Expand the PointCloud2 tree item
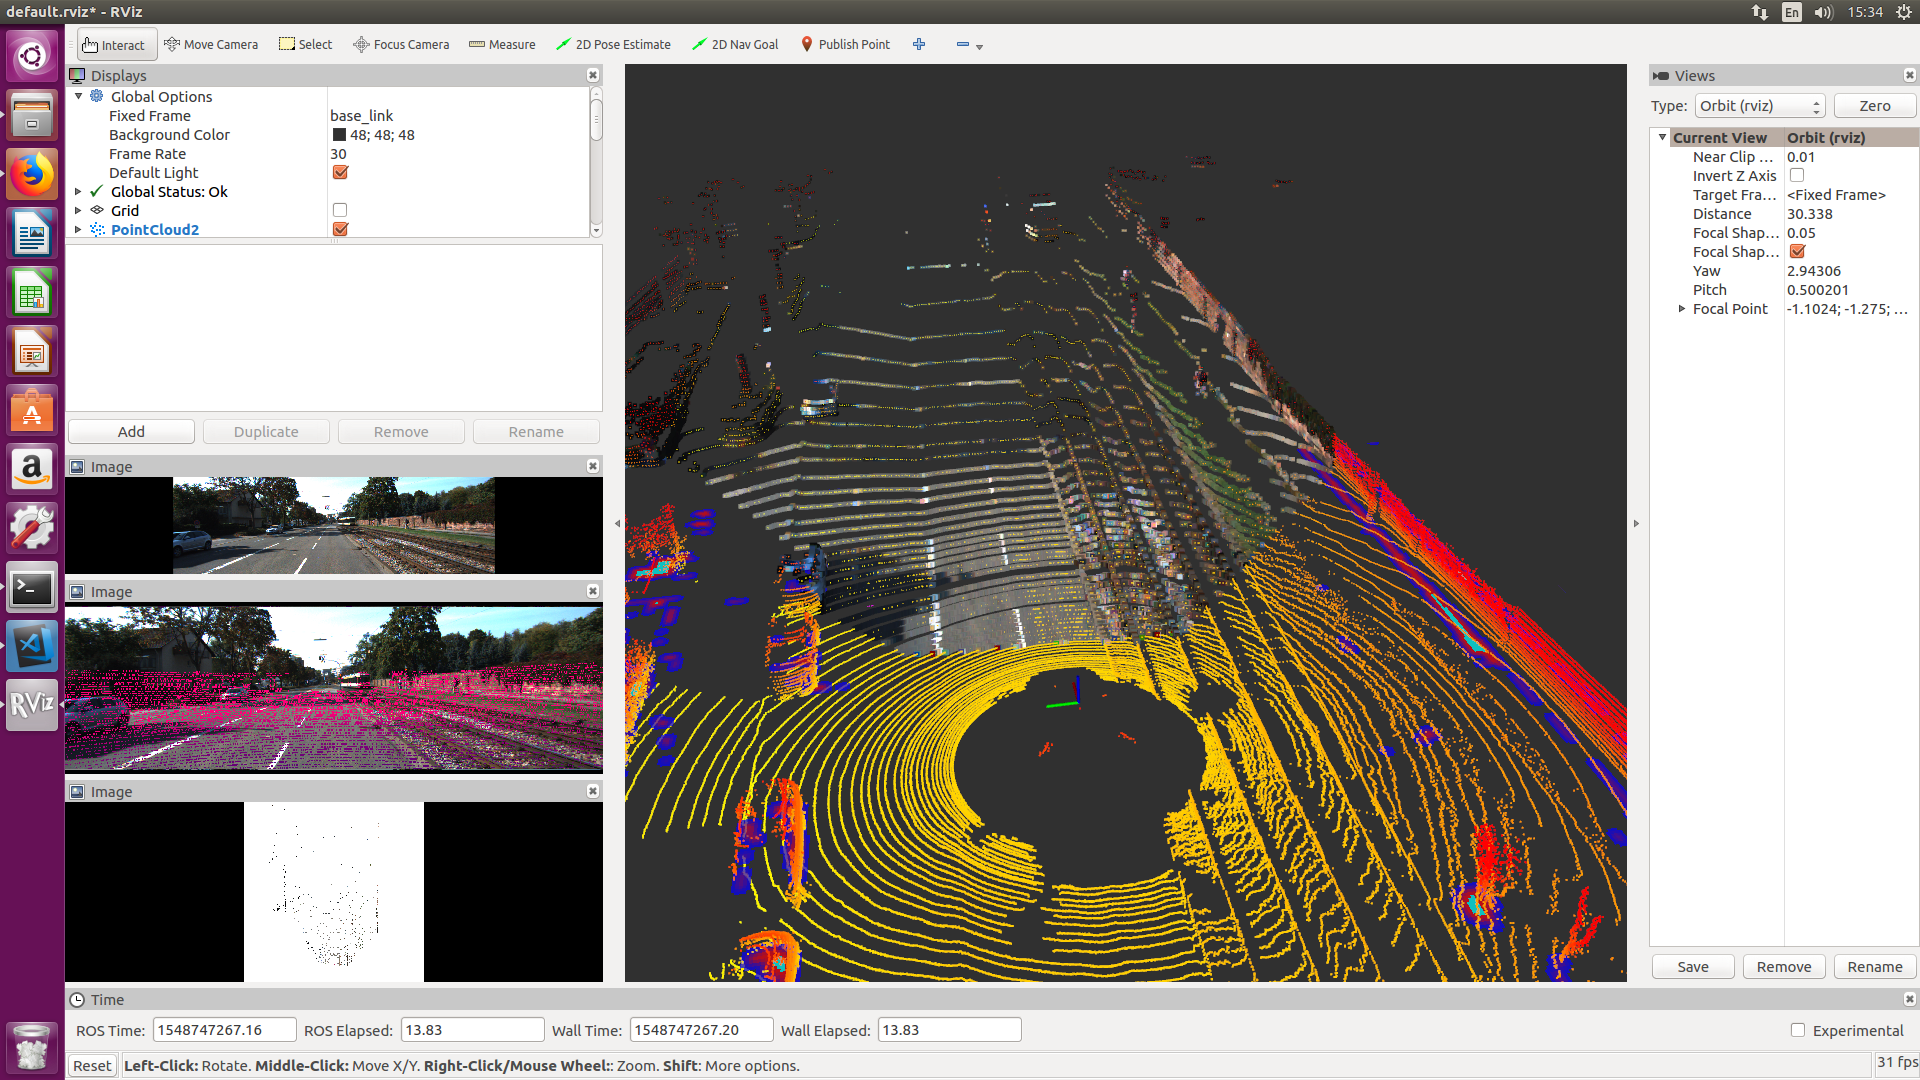Screen dimensions: 1920x1080 coord(78,229)
